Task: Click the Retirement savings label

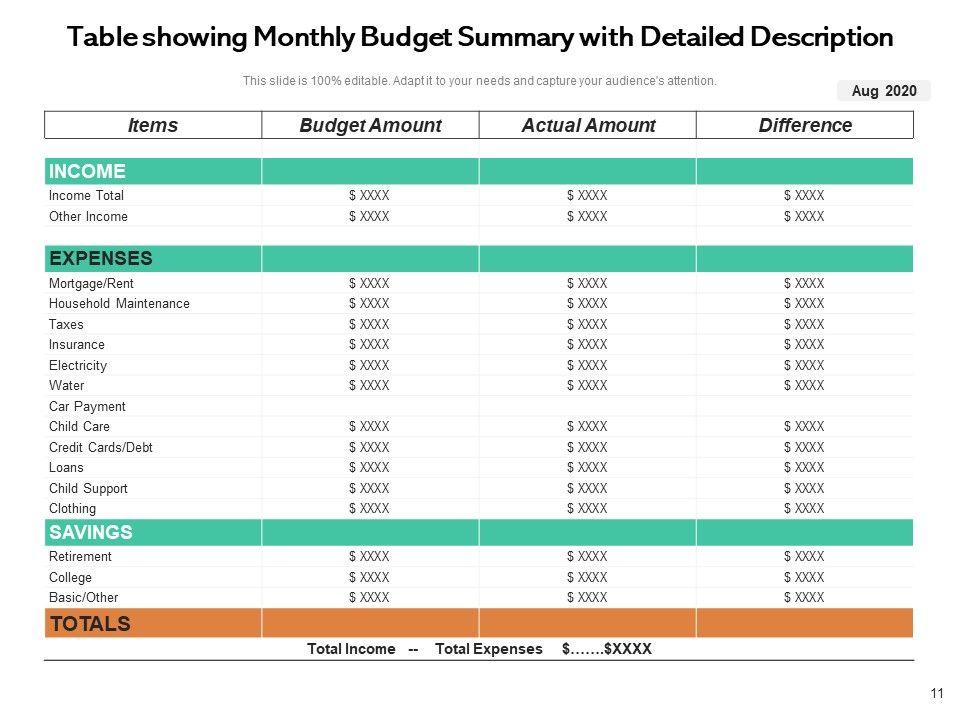Action: pos(80,557)
